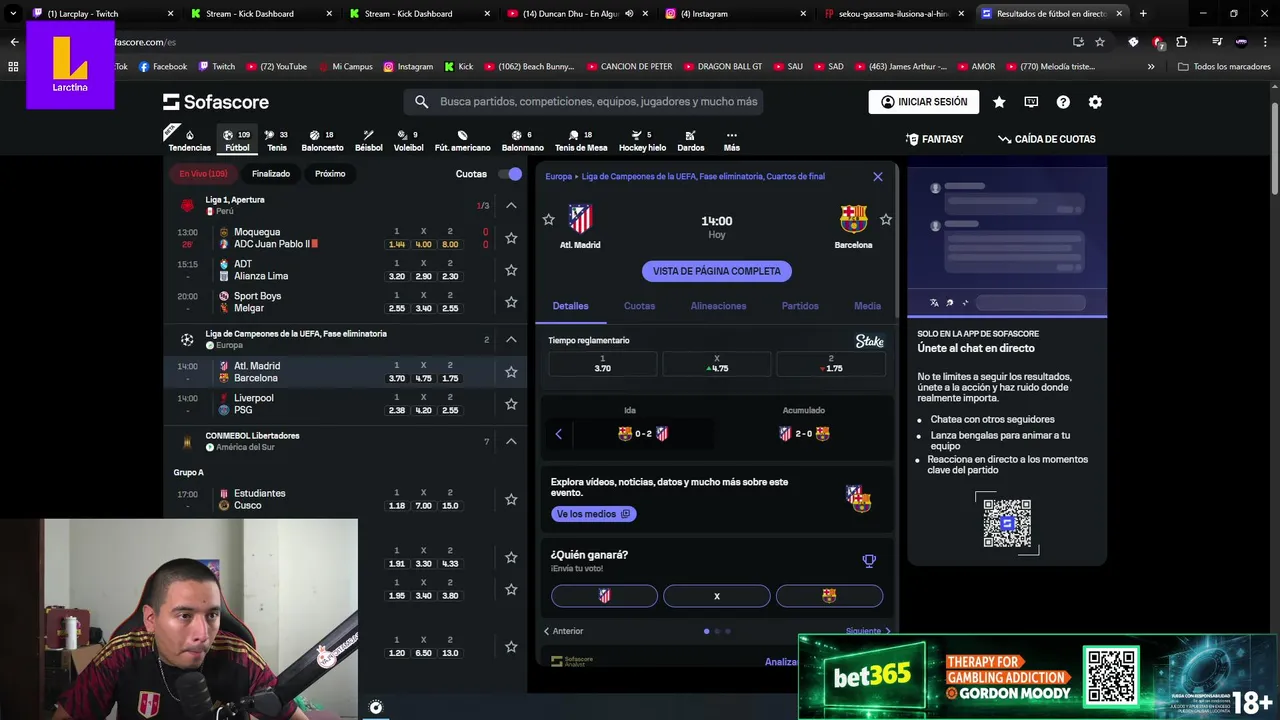Favorite Atl. Madrid in match panel

548,219
